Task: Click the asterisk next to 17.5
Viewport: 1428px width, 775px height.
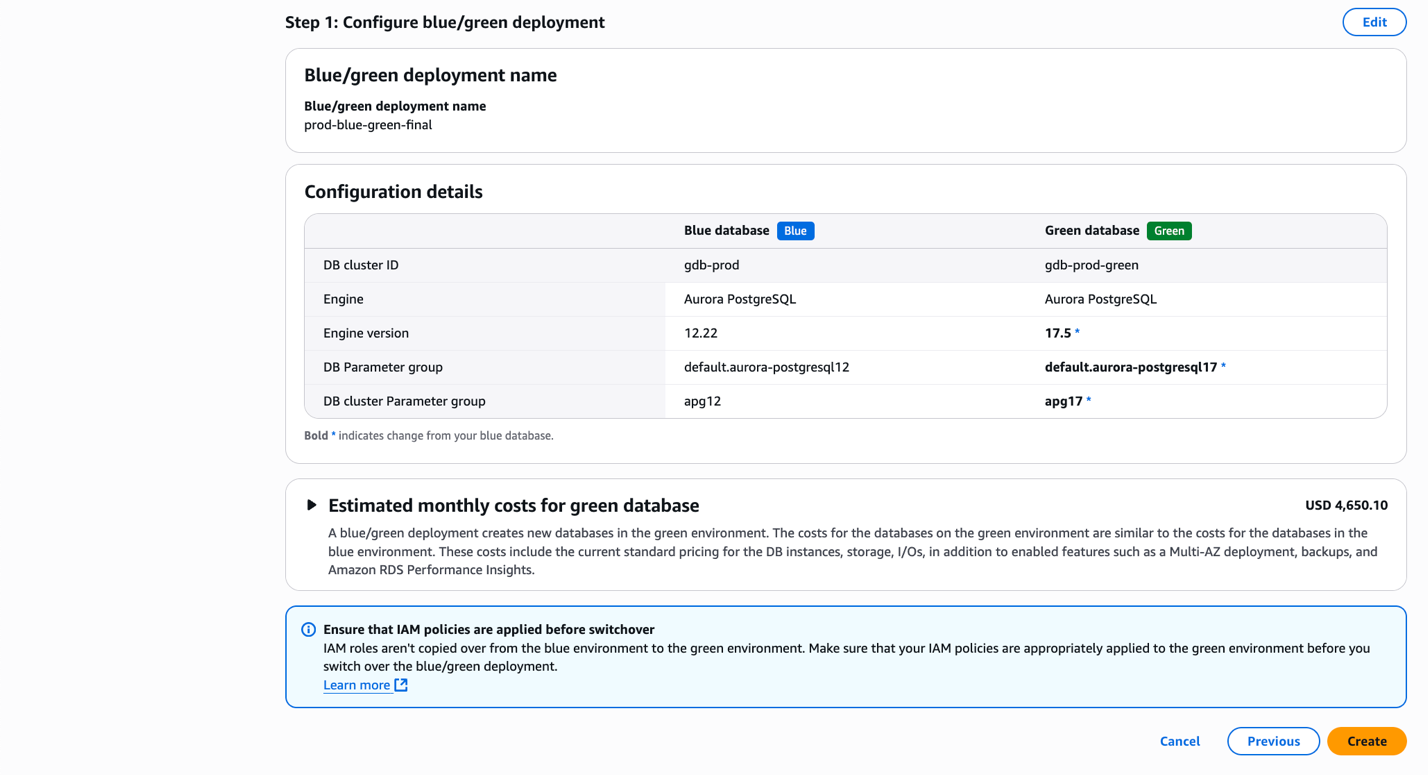Action: point(1077,333)
